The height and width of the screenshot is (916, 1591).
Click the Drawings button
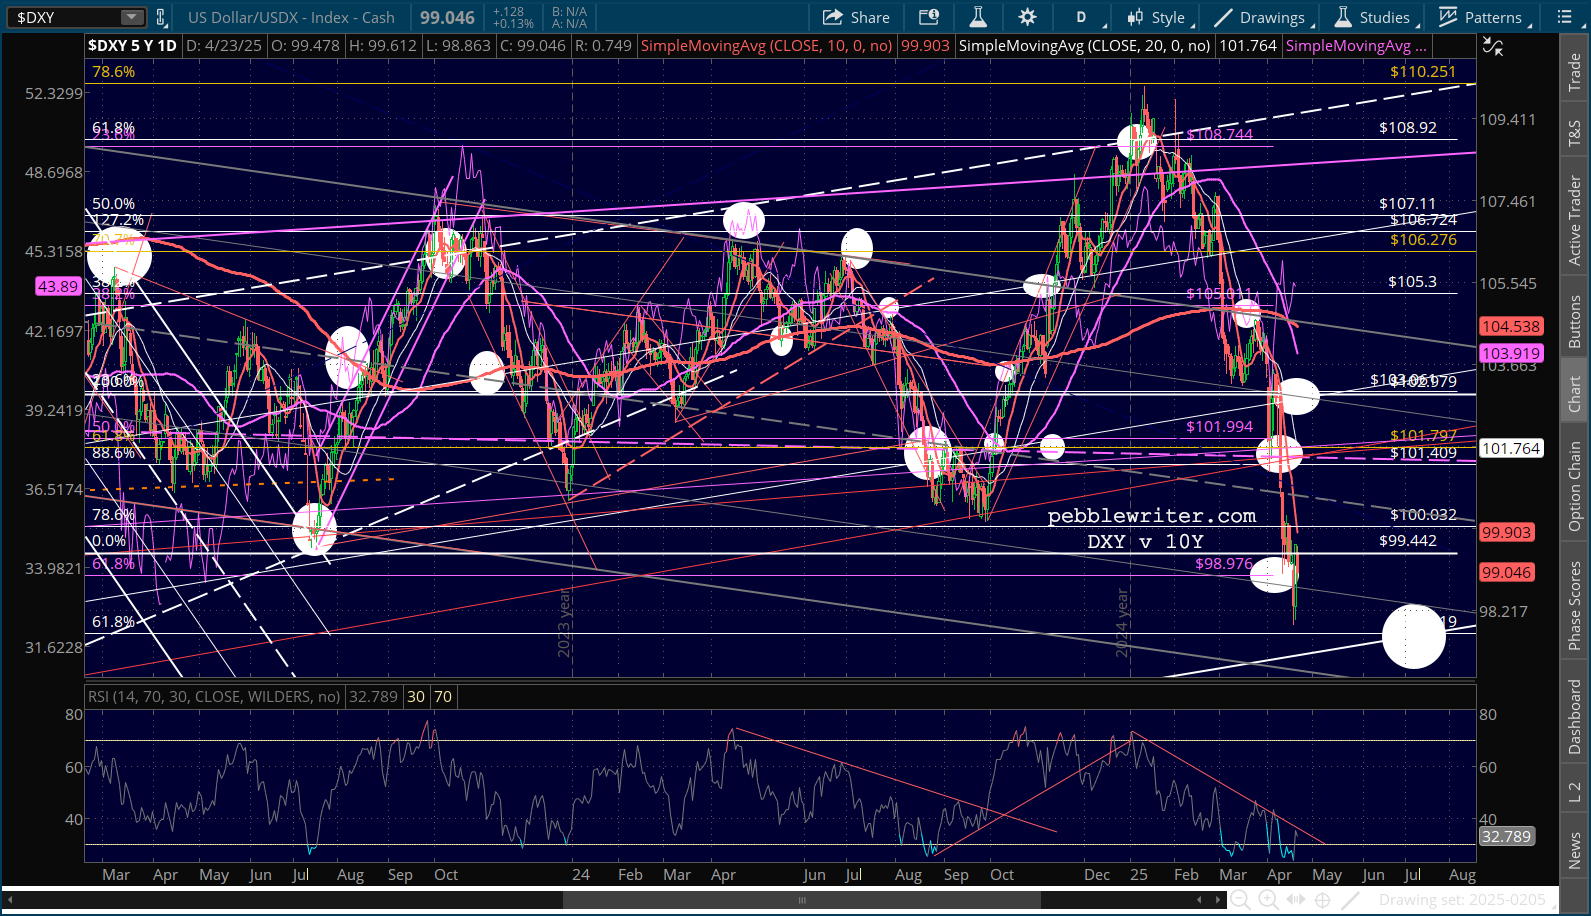click(x=1261, y=17)
